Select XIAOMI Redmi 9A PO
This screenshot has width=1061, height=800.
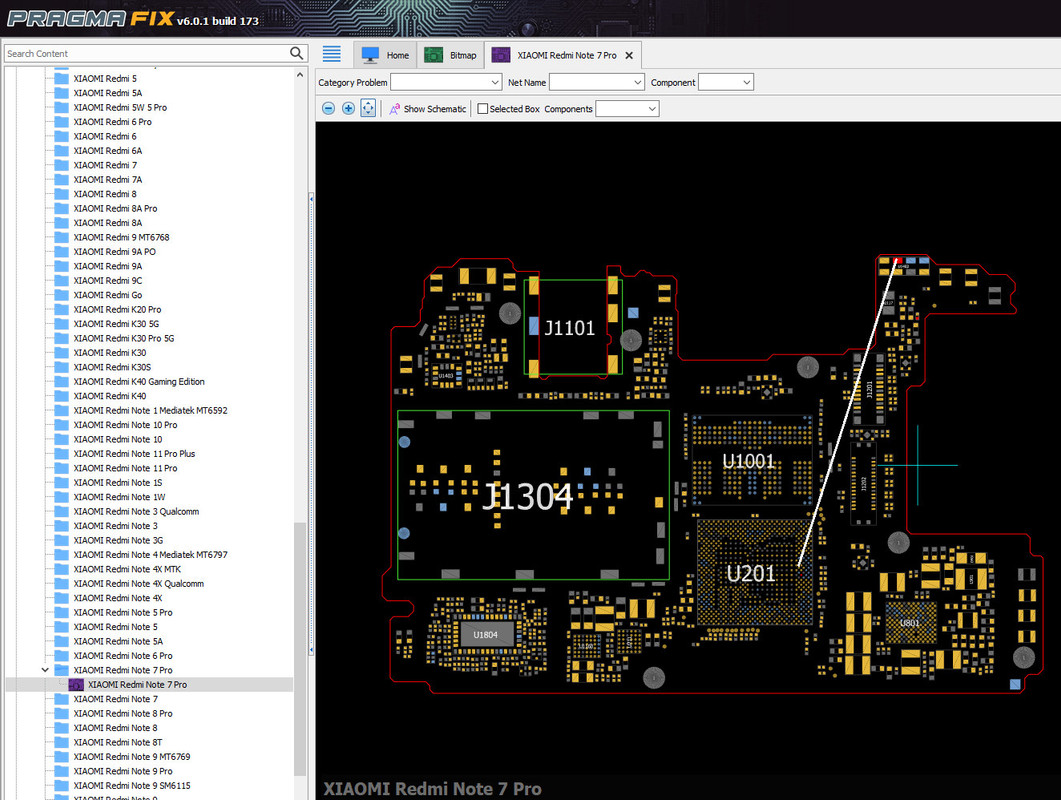coord(114,252)
